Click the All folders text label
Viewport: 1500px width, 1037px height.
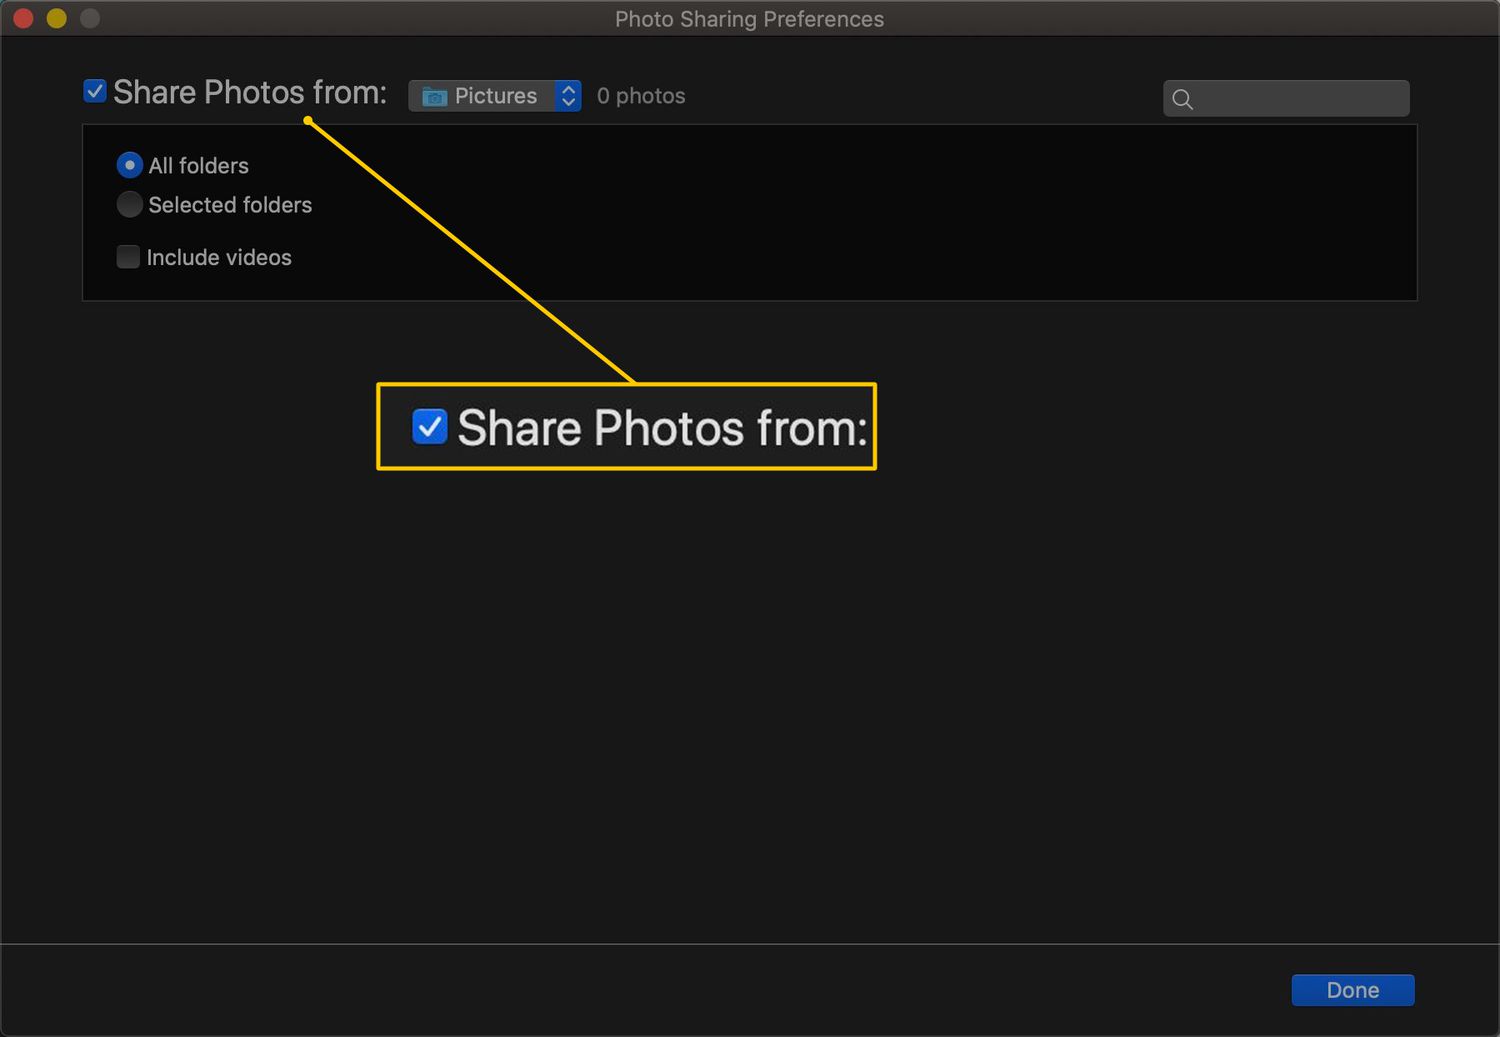(198, 166)
